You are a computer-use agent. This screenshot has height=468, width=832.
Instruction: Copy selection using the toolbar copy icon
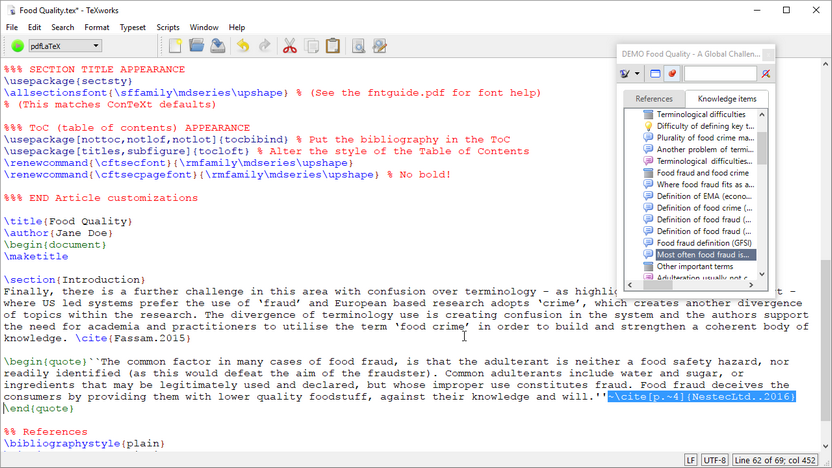[x=311, y=46]
